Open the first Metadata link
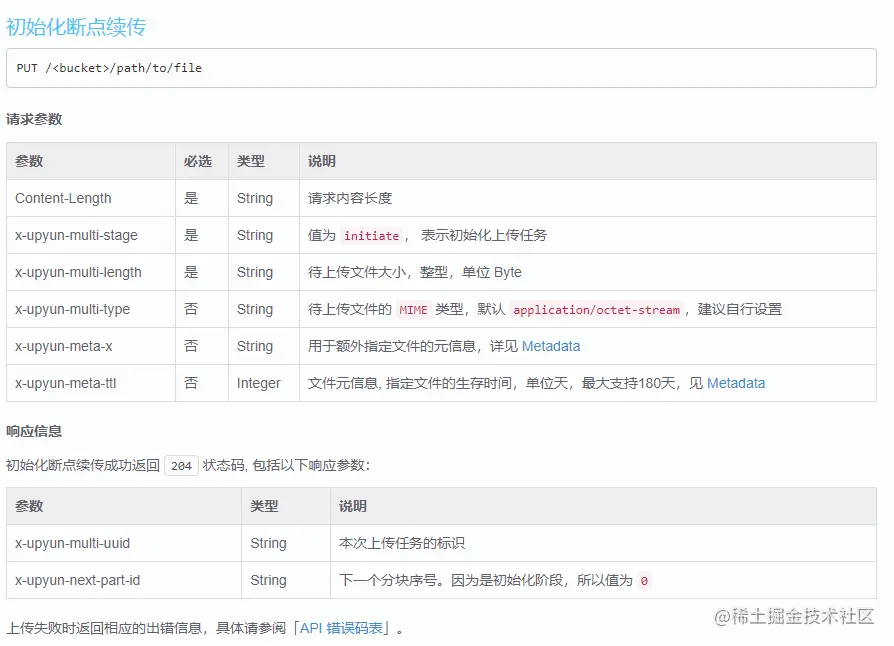 click(550, 346)
